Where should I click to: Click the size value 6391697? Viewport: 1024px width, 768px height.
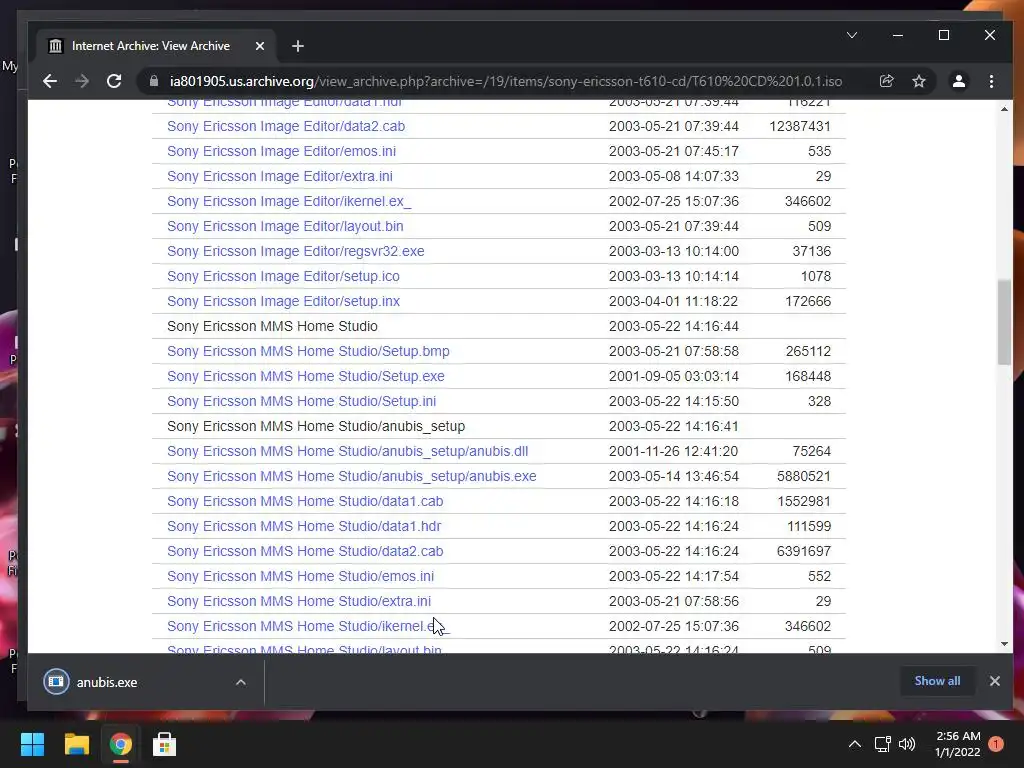[x=803, y=551]
